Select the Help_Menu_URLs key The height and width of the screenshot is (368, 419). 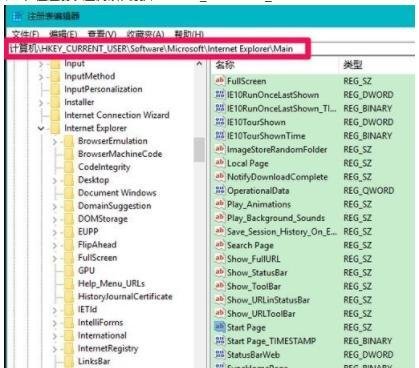click(x=111, y=284)
